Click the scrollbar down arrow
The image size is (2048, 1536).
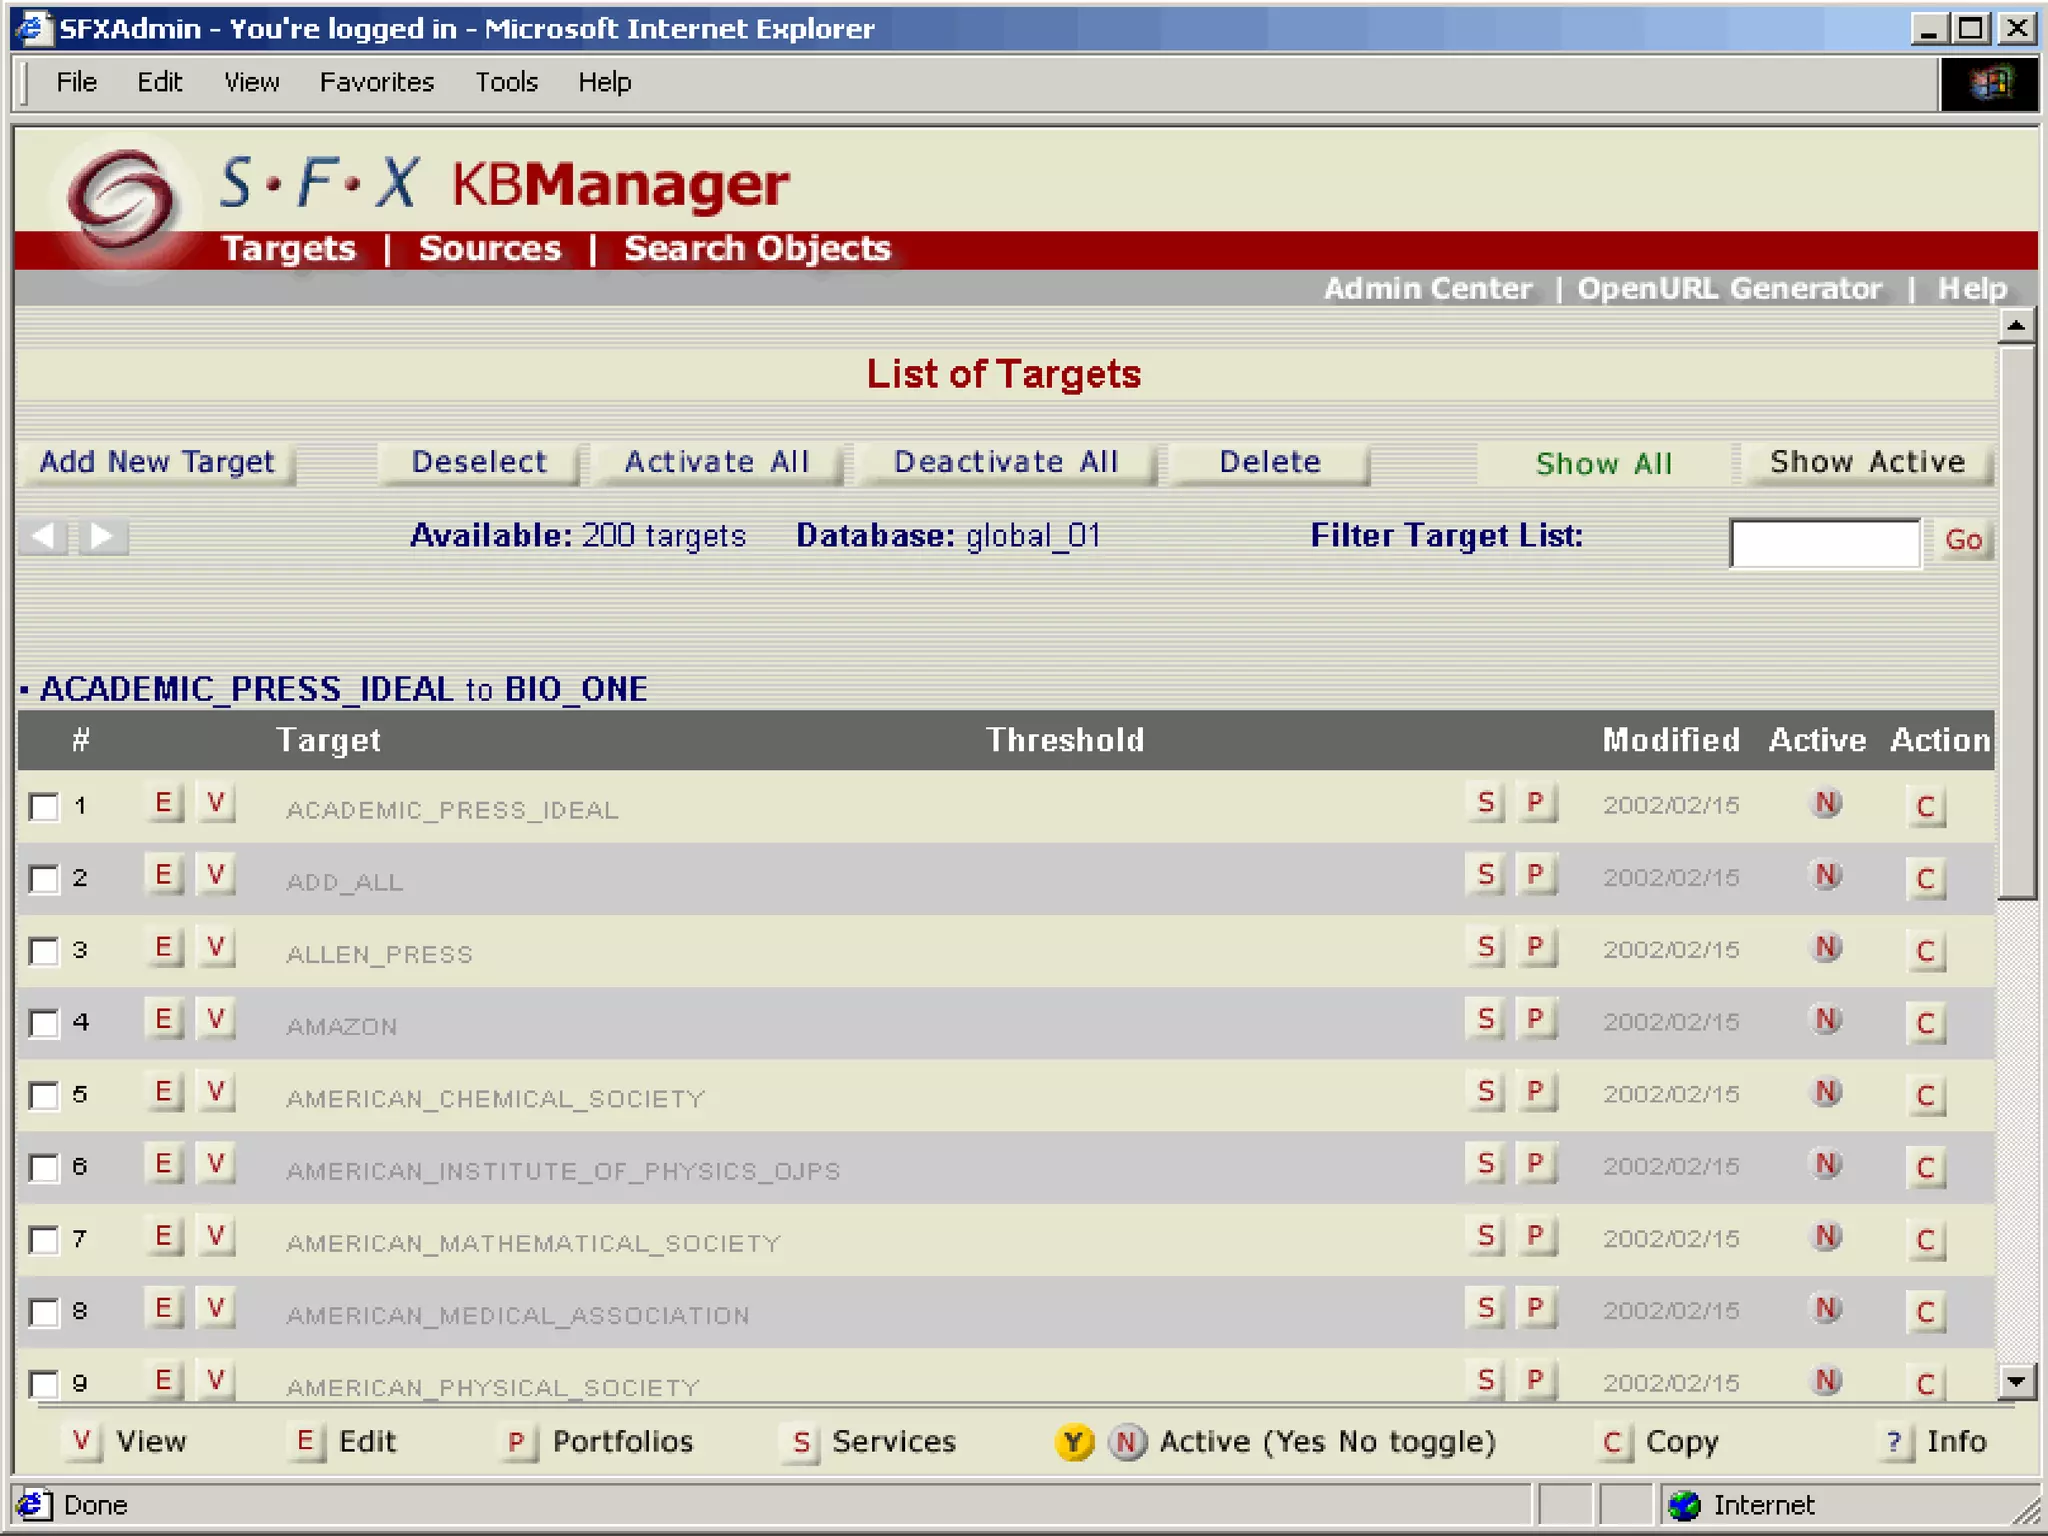tap(2016, 1383)
